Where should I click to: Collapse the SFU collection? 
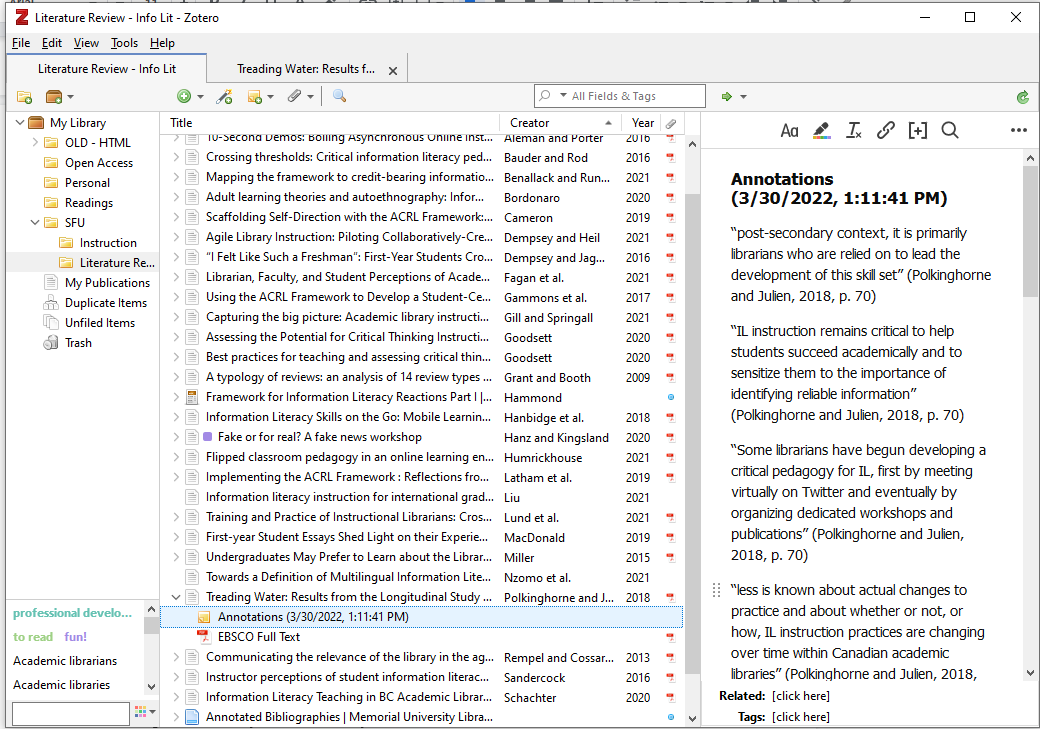[x=35, y=223]
